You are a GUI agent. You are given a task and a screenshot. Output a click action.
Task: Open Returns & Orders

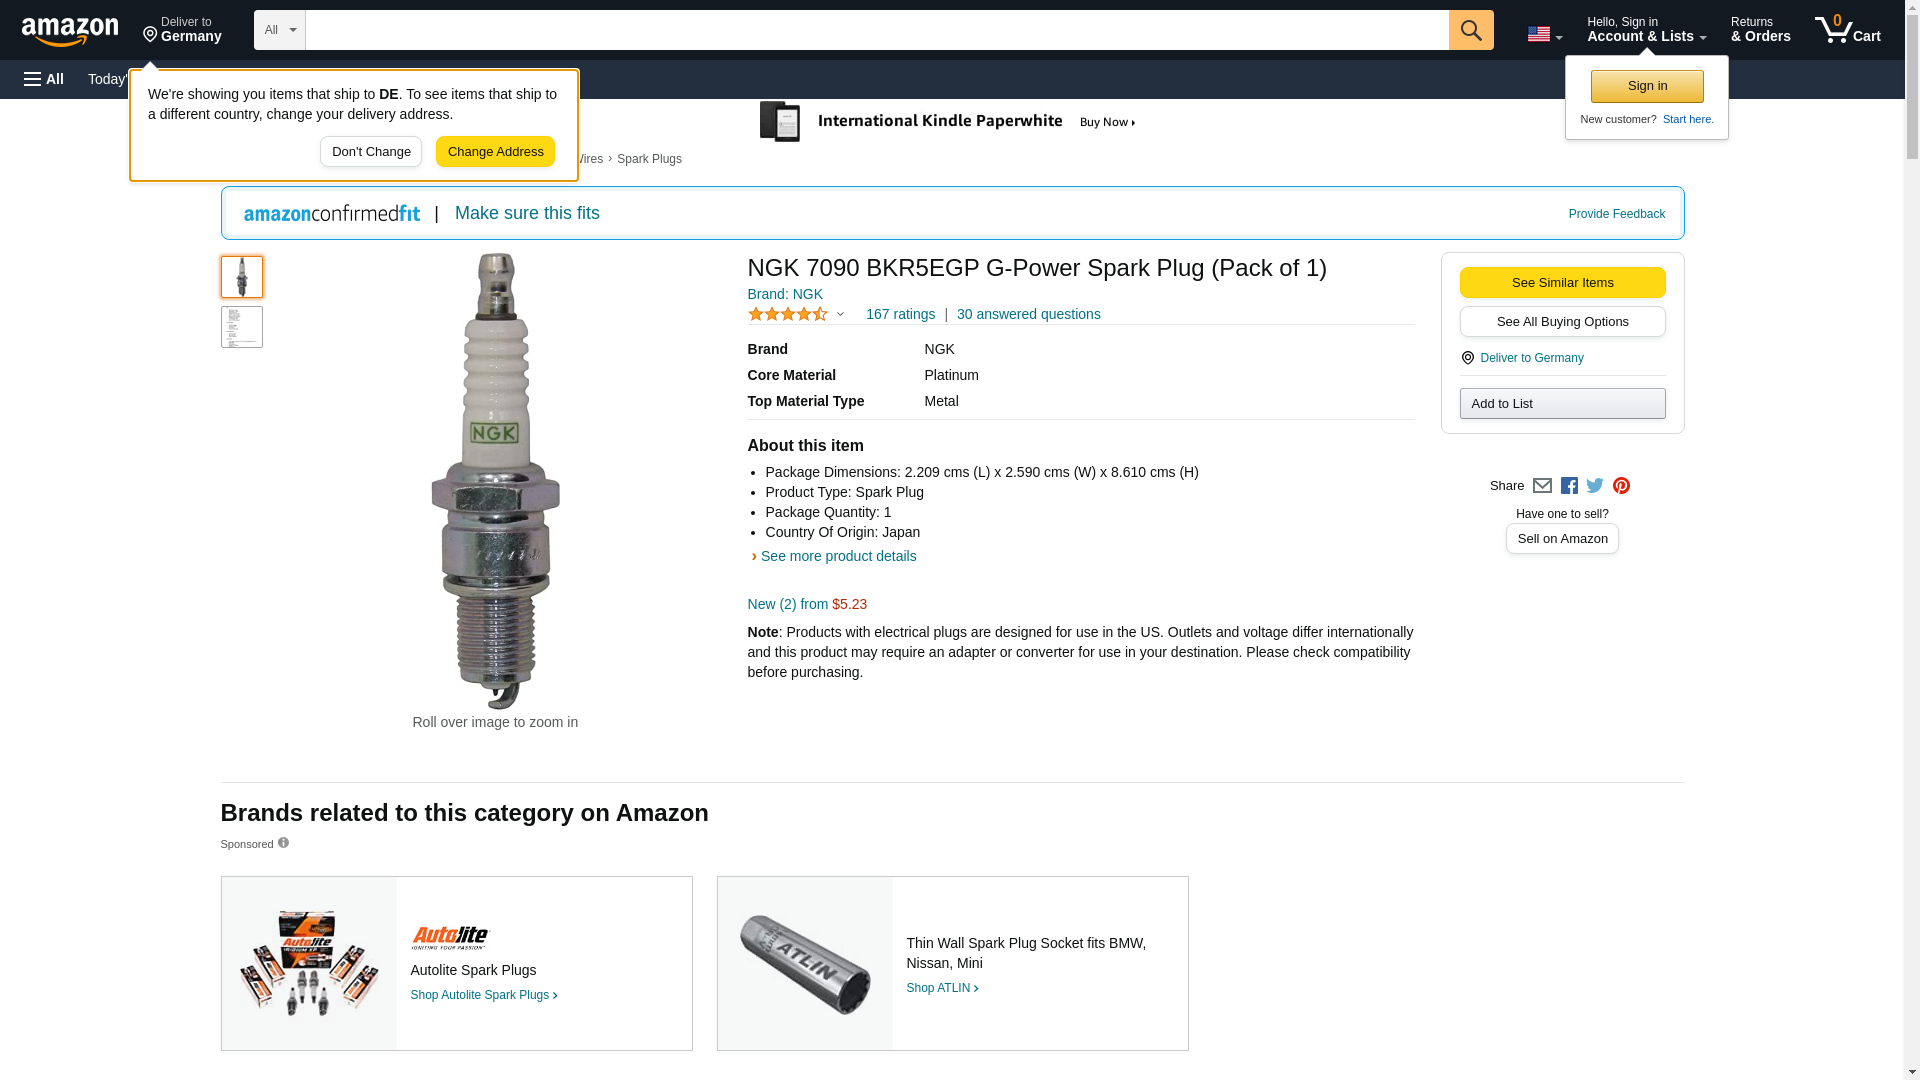click(x=1760, y=30)
